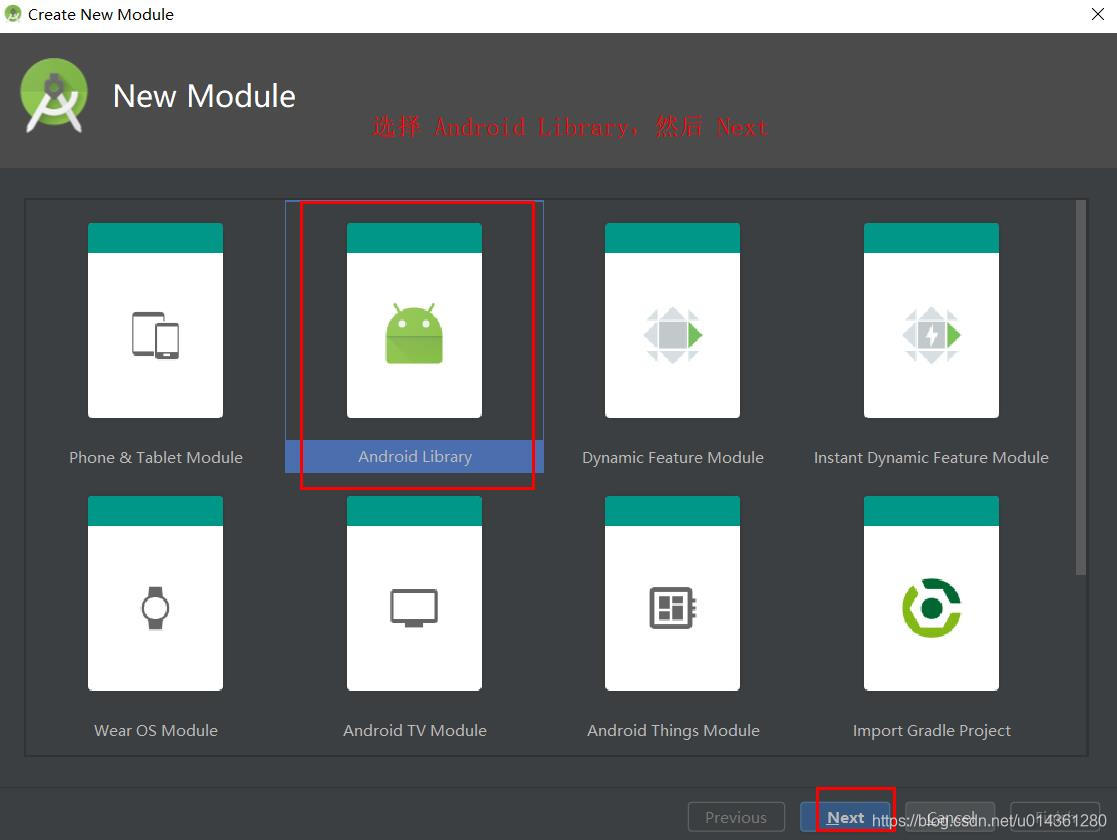
Task: Click the "Android Things Module" label
Action: 672,730
